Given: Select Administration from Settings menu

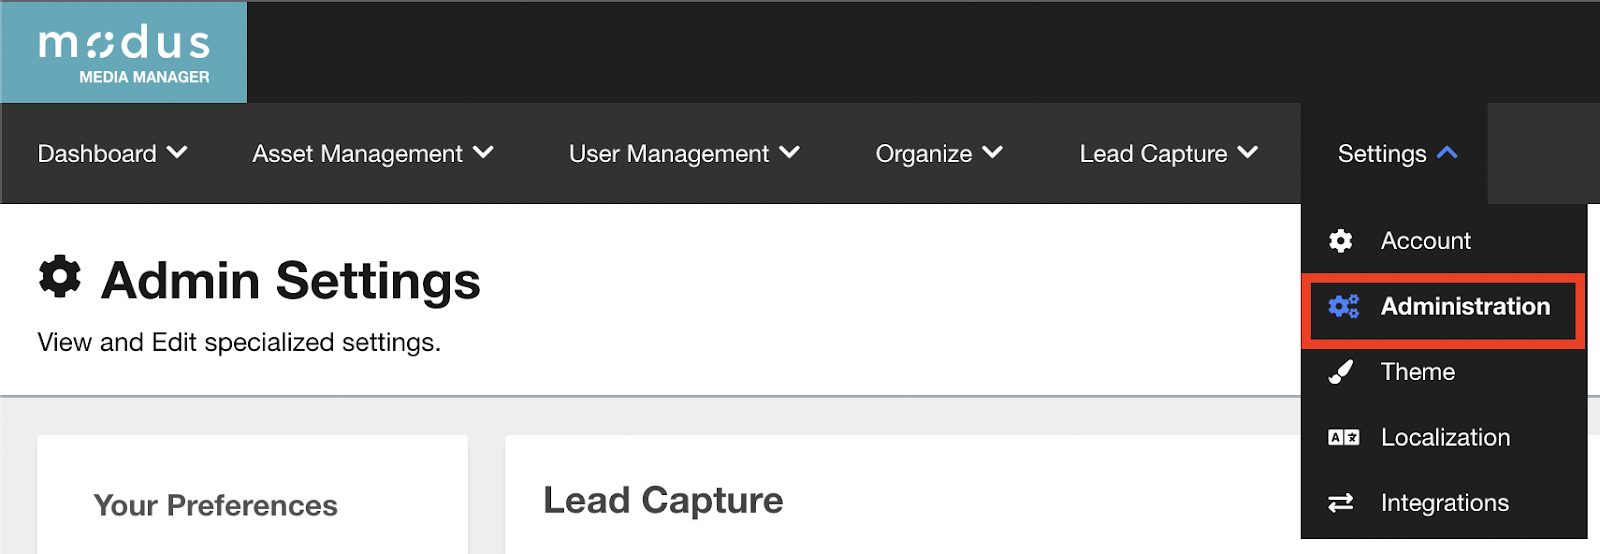Looking at the screenshot, I should (1465, 306).
